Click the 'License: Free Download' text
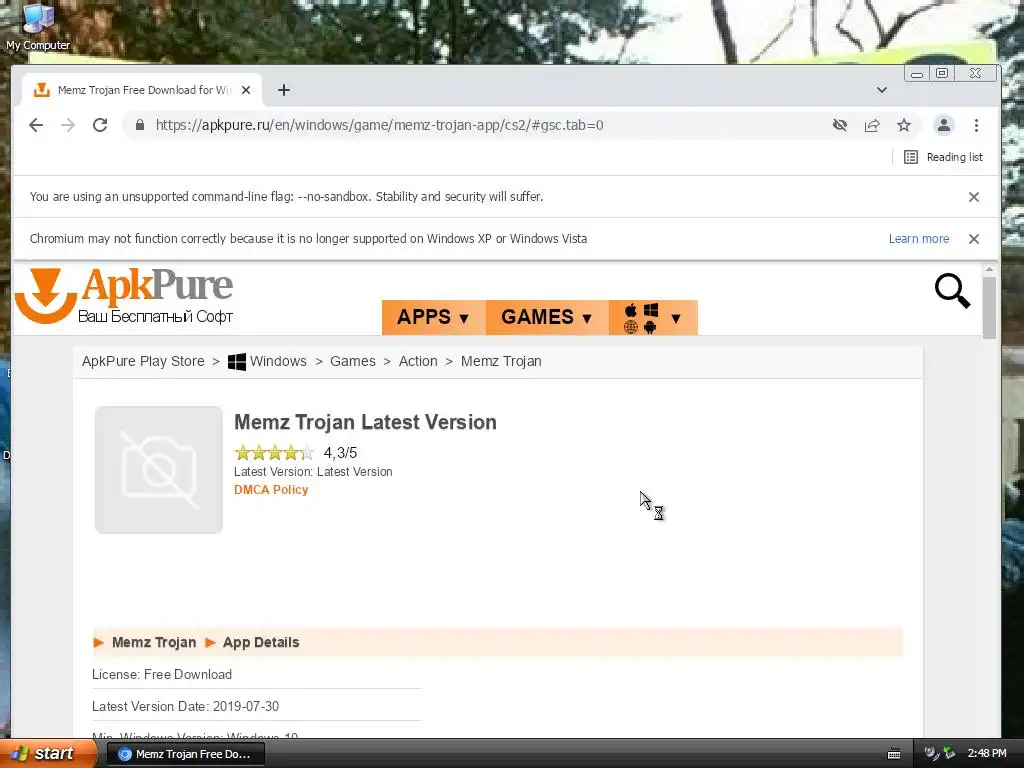 (162, 675)
